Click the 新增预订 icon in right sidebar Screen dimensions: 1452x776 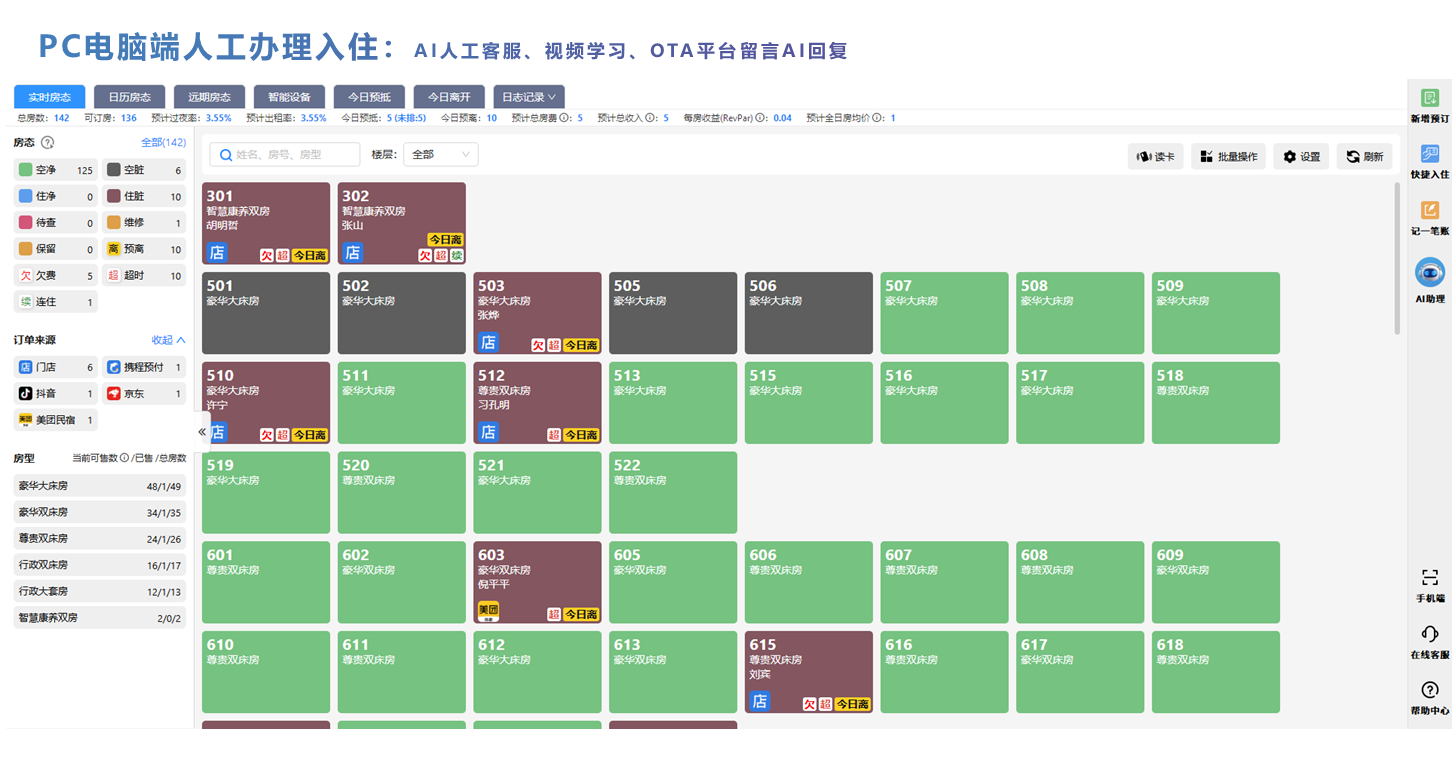(1429, 98)
